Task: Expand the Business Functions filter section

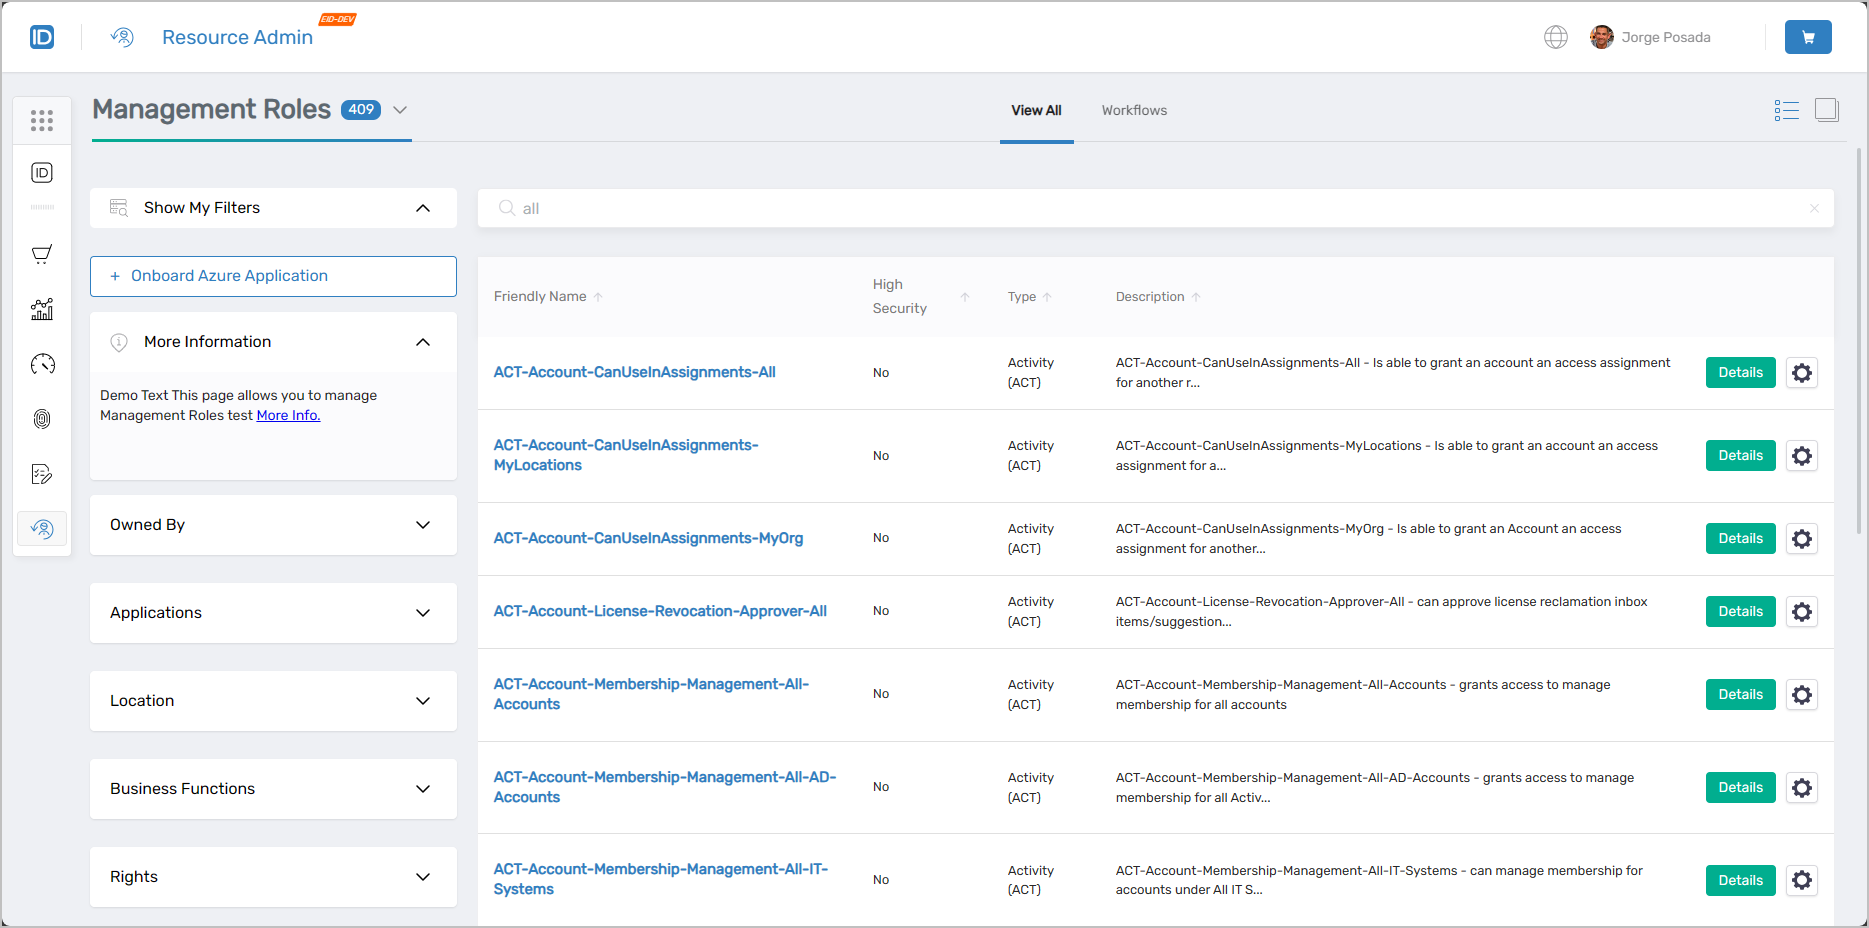Action: click(422, 788)
